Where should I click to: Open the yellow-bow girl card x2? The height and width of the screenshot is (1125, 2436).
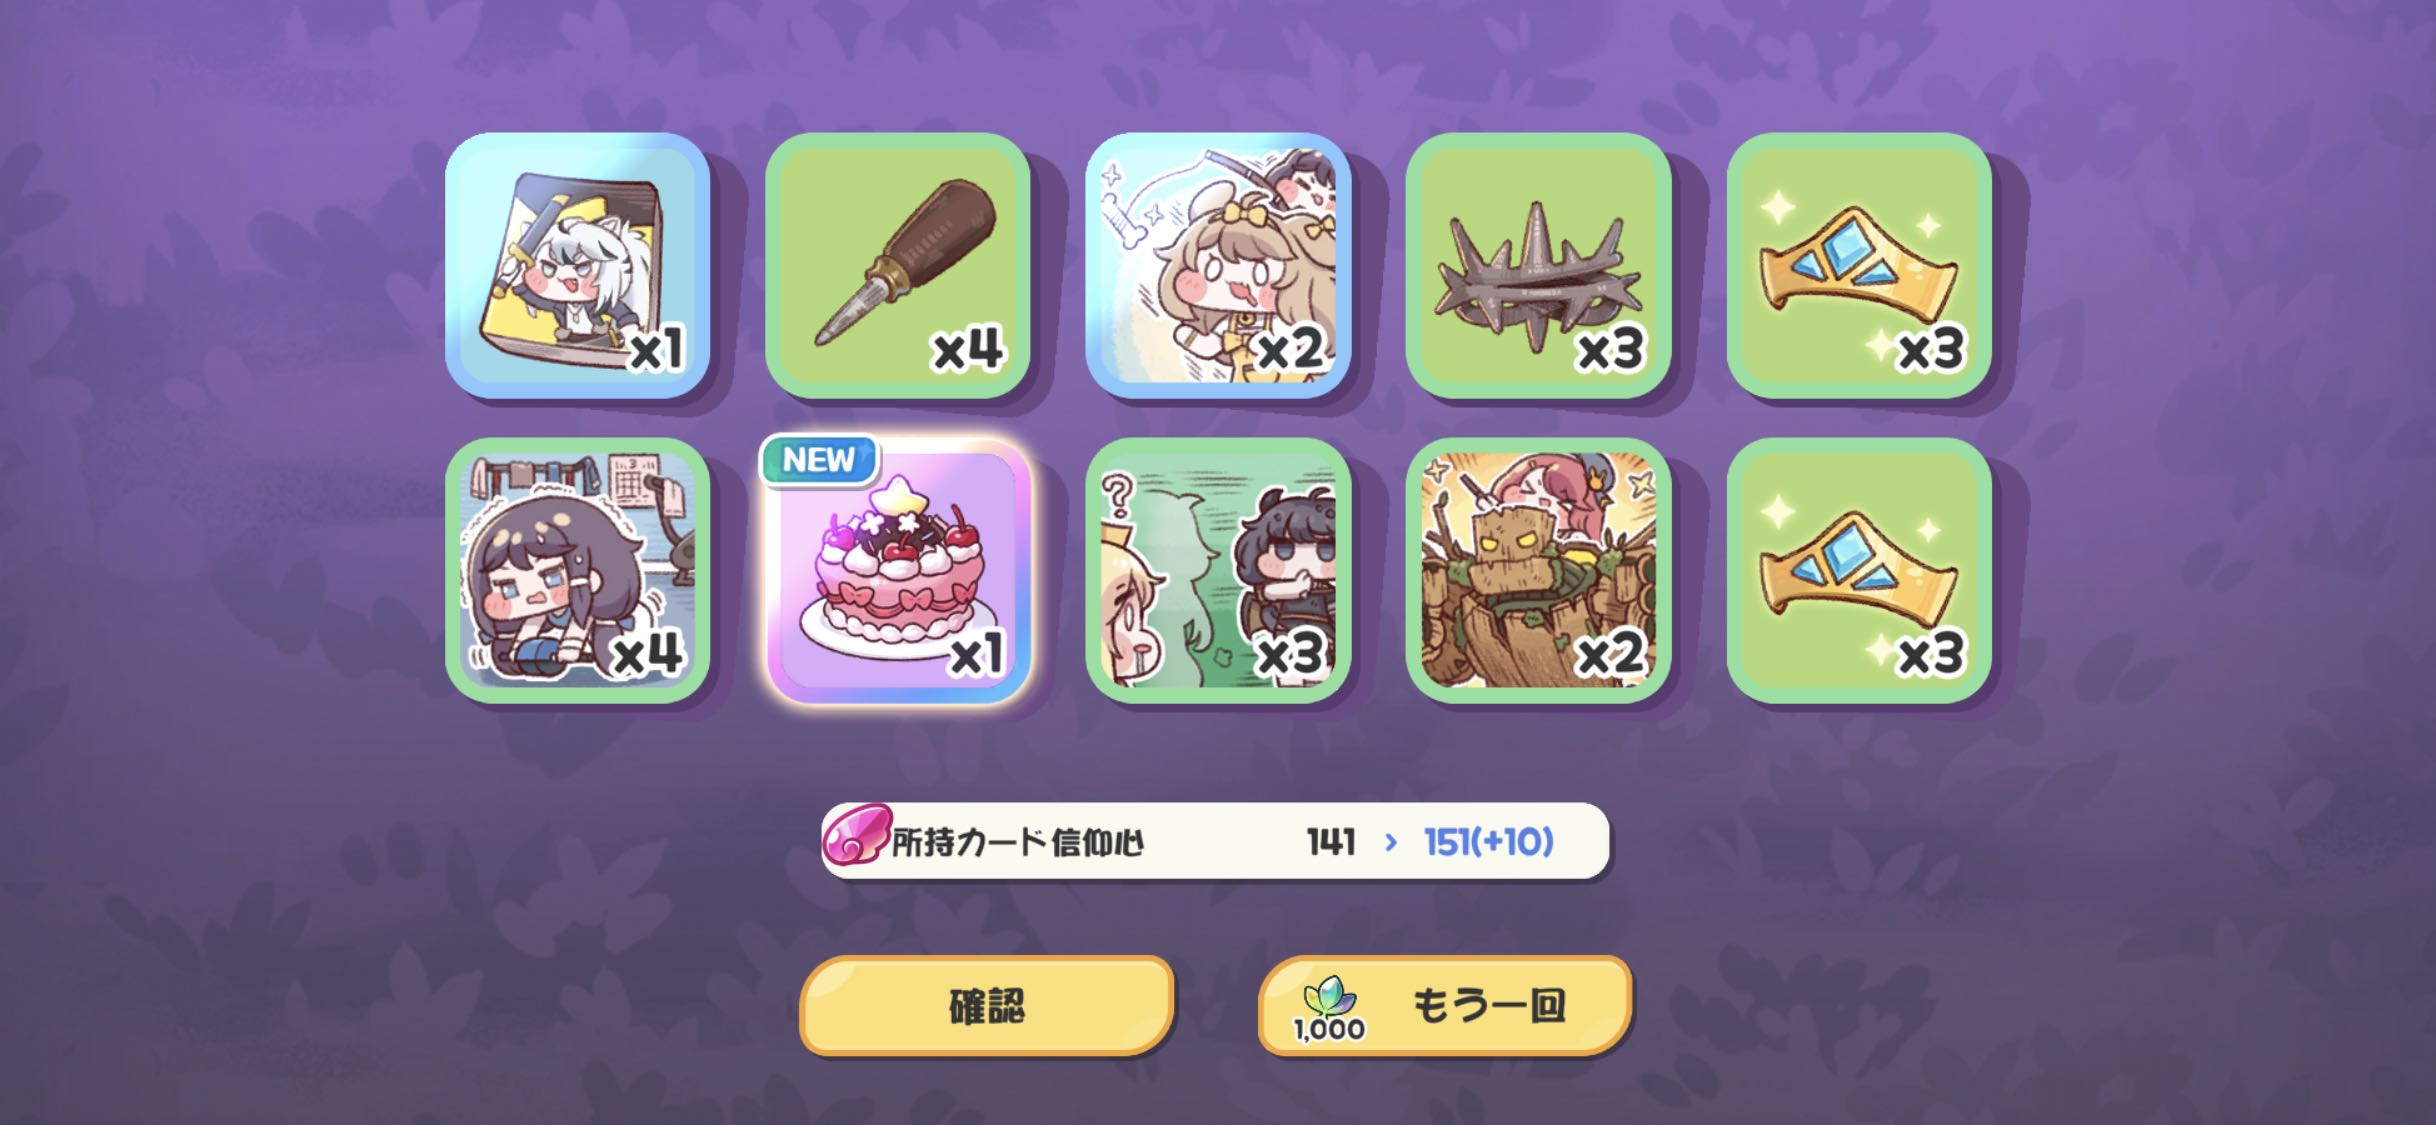click(x=1218, y=265)
